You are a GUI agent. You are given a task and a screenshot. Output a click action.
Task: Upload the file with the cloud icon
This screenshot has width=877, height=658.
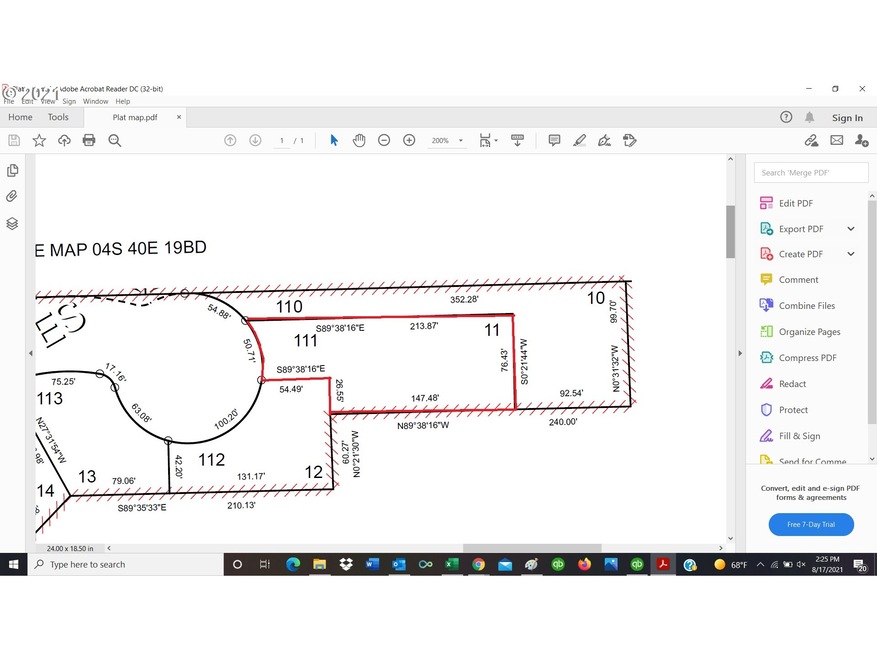[x=64, y=140]
